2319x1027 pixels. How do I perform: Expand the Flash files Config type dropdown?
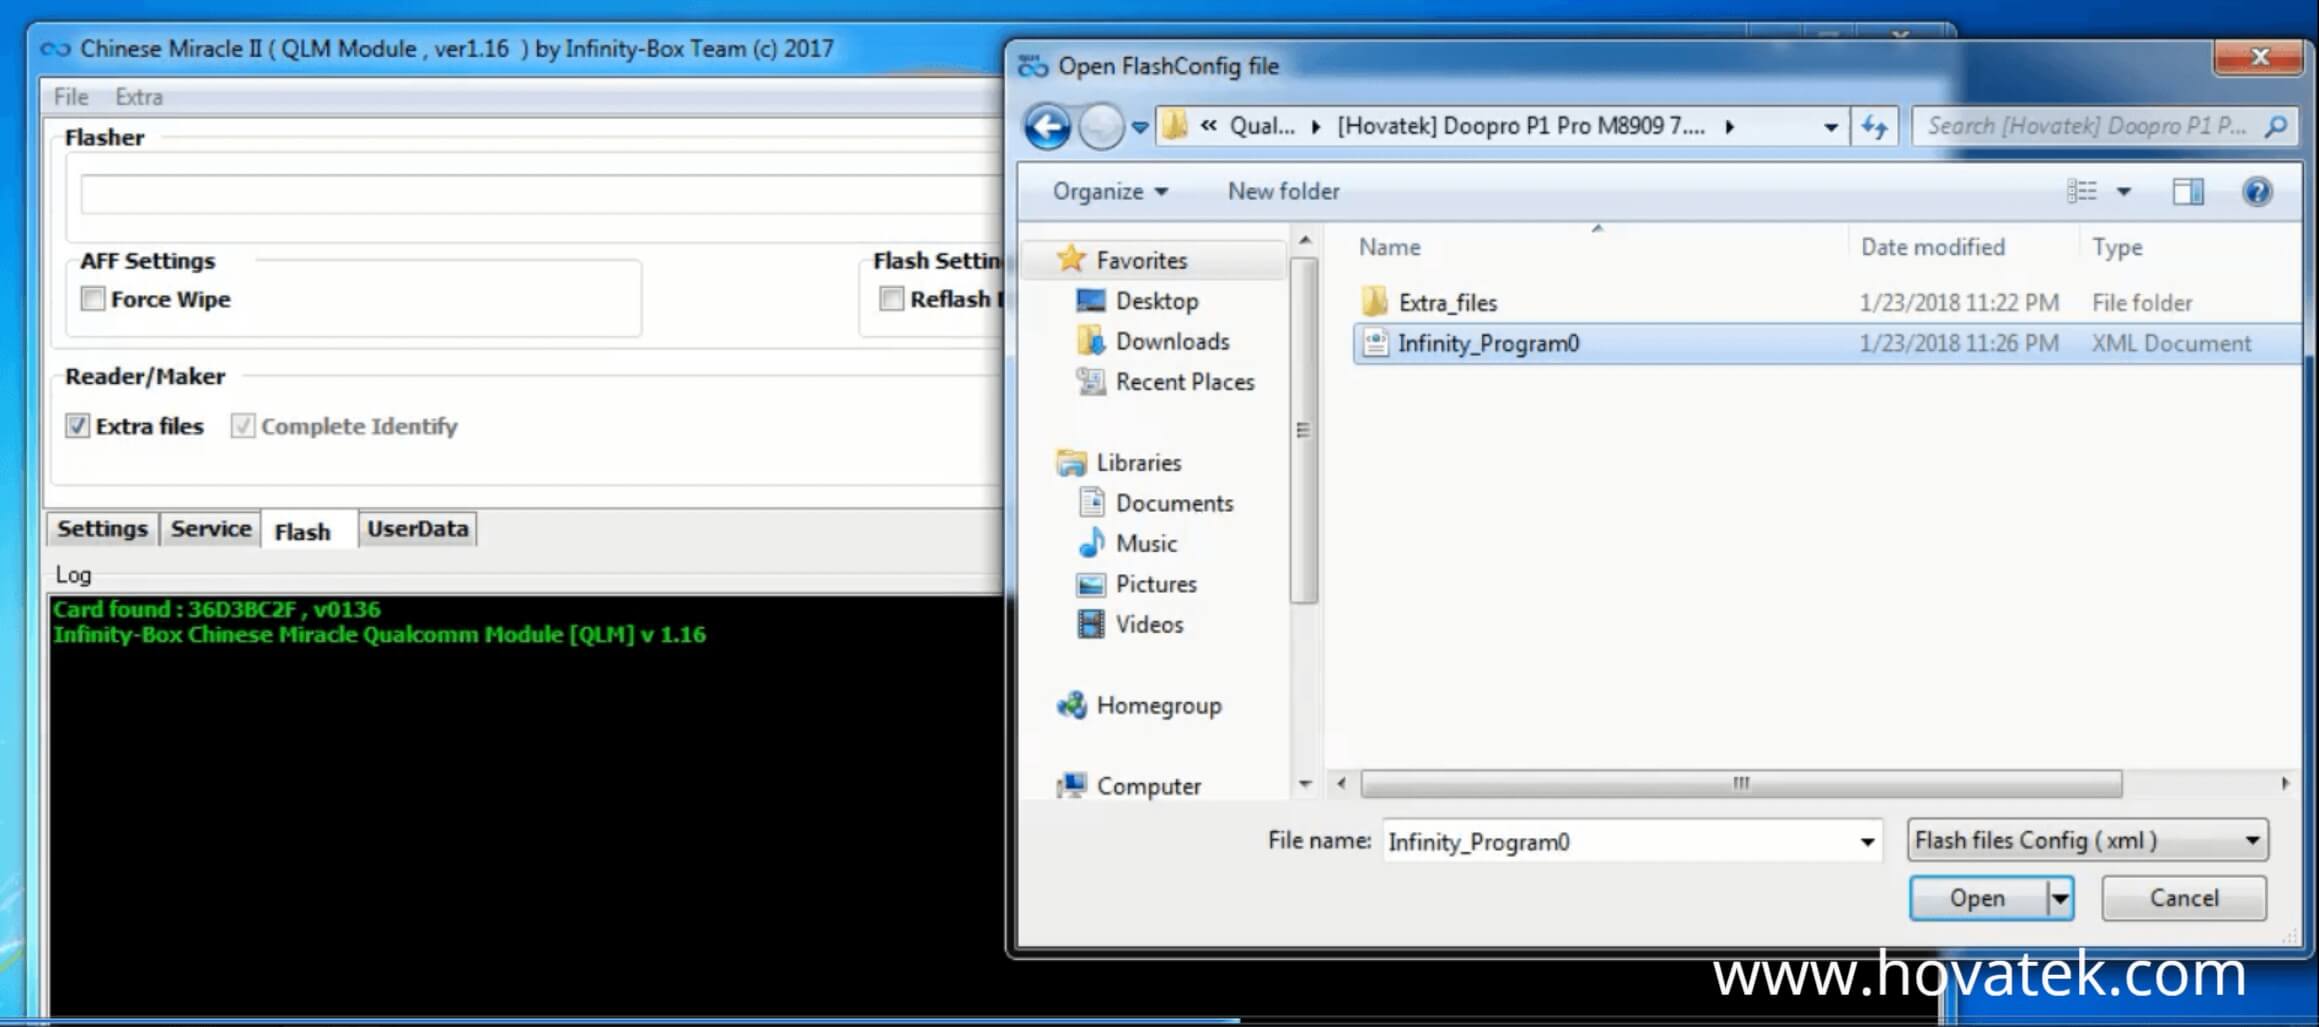pyautogui.click(x=2252, y=840)
